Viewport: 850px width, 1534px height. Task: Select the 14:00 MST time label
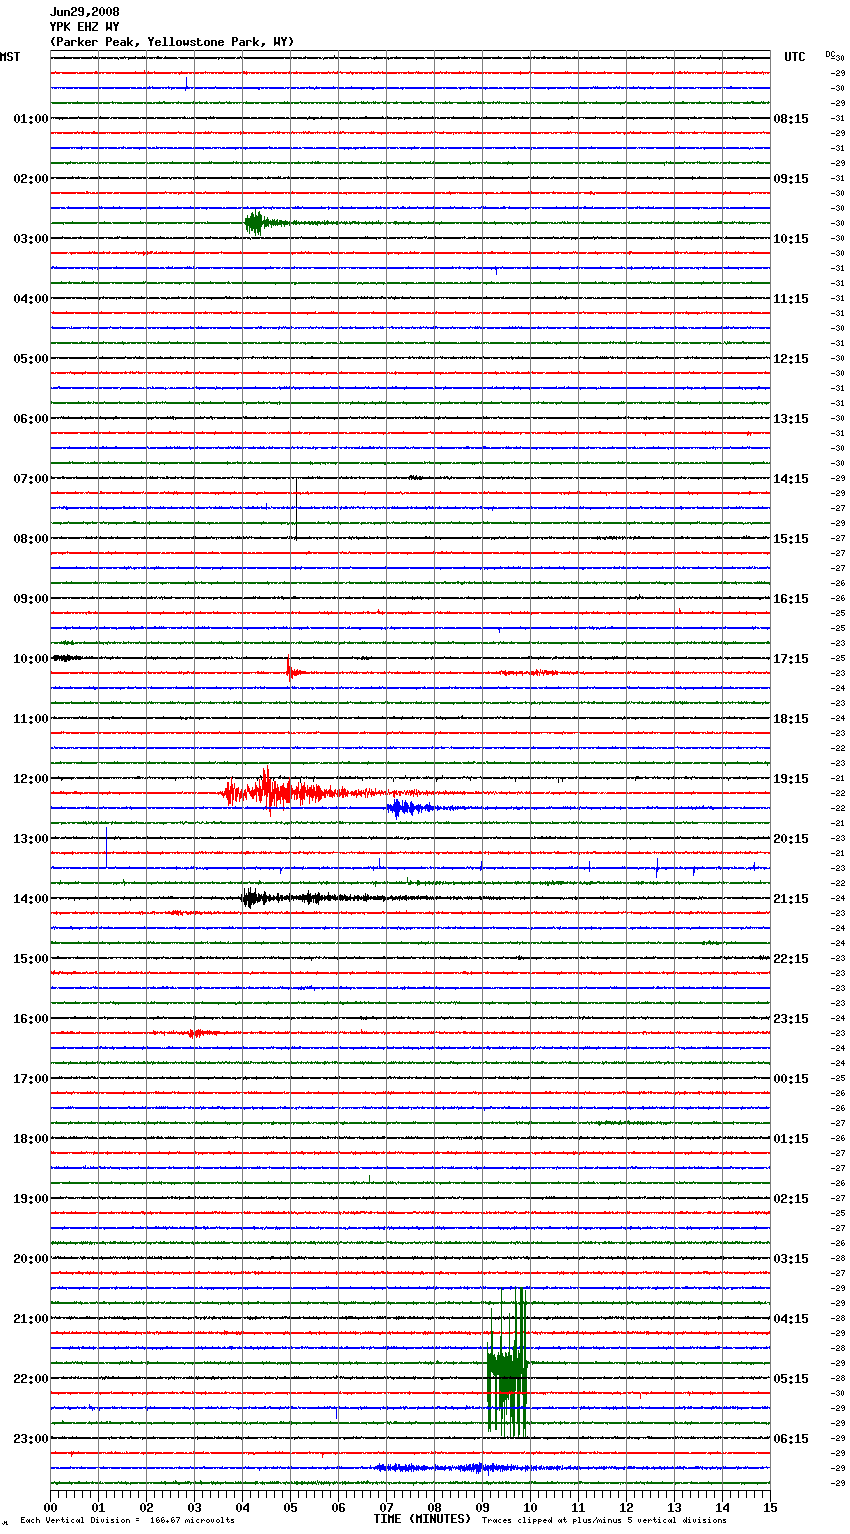(30, 899)
